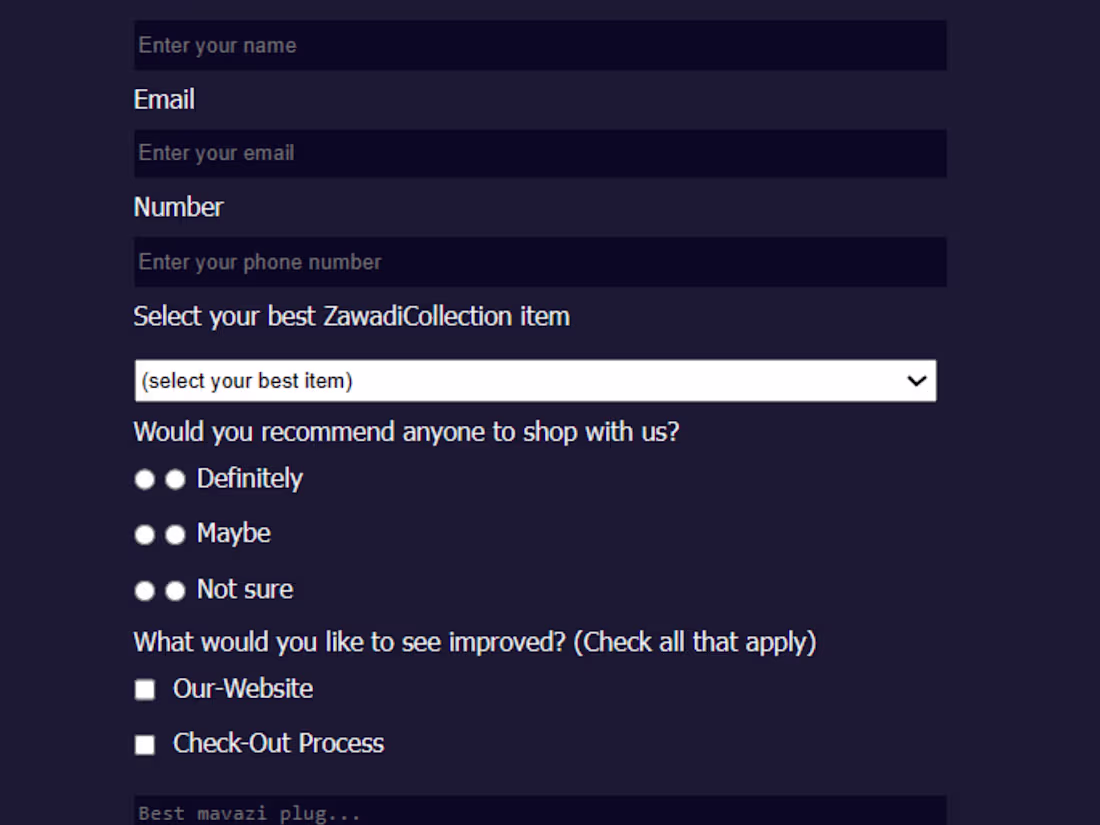Open the ZawadiCollection item dropdown
Viewport: 1100px width, 825px height.
tap(535, 380)
